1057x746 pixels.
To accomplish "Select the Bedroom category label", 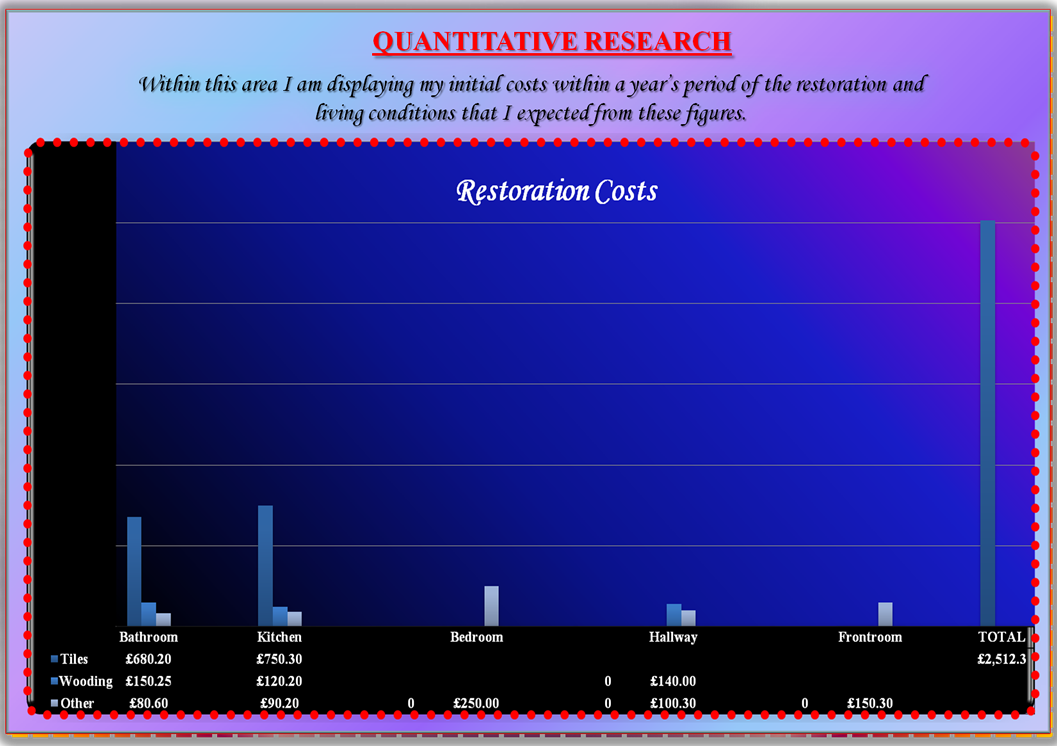I will click(476, 637).
